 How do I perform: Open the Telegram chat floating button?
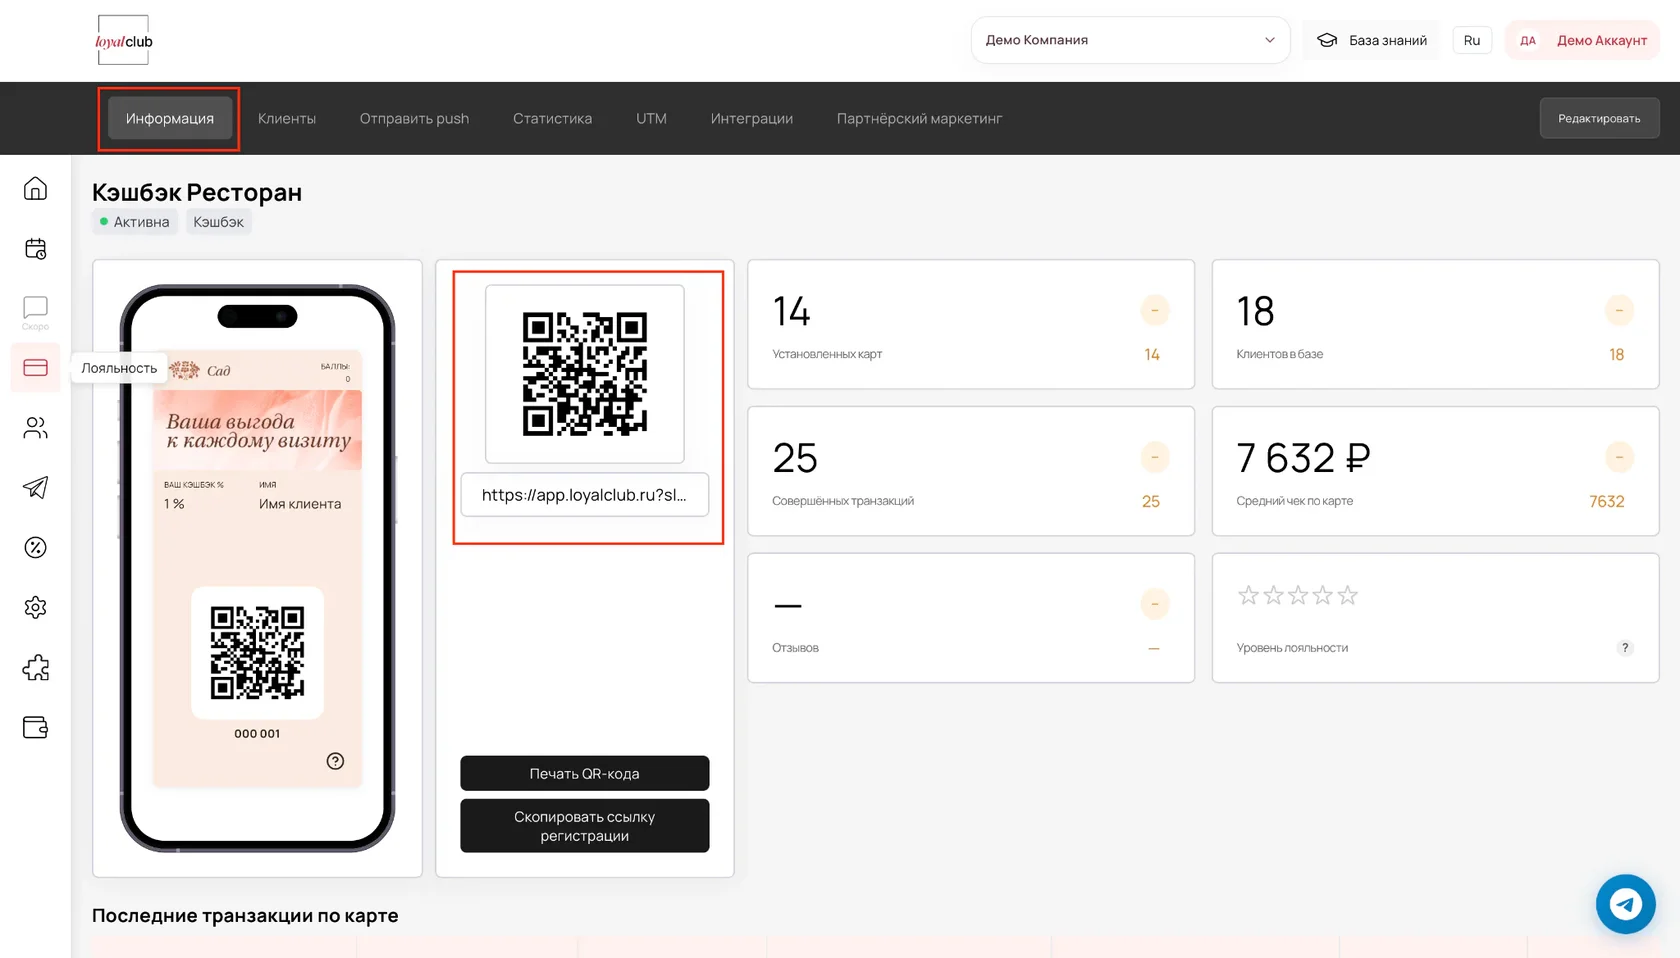tap(1625, 904)
